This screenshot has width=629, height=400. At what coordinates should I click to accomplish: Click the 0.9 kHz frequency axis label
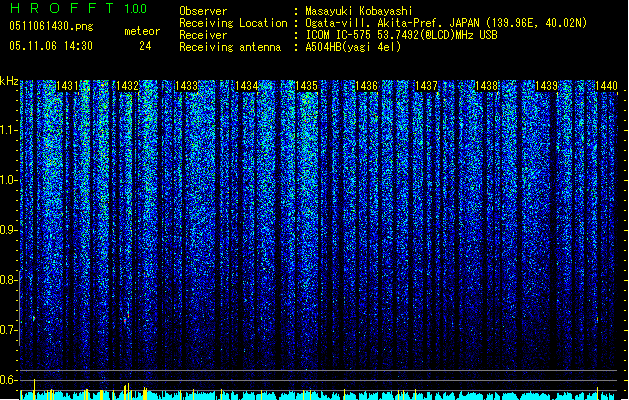9,230
